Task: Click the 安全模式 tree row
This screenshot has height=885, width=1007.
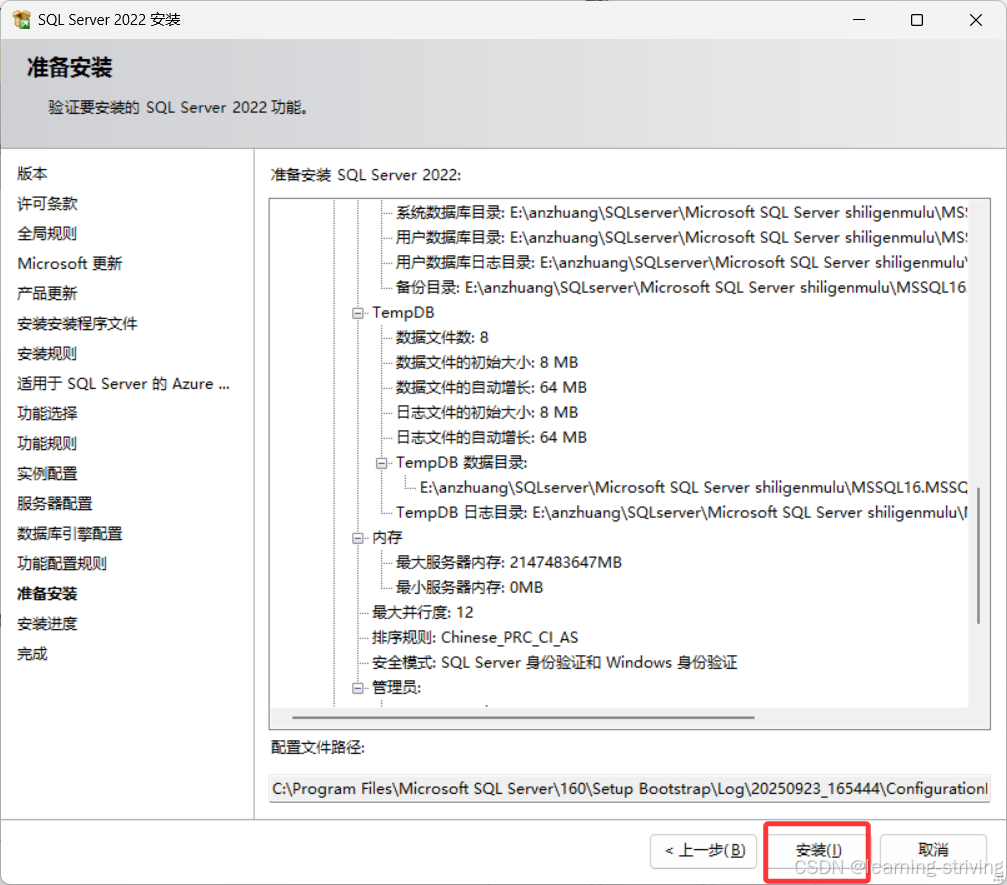Action: 555,663
